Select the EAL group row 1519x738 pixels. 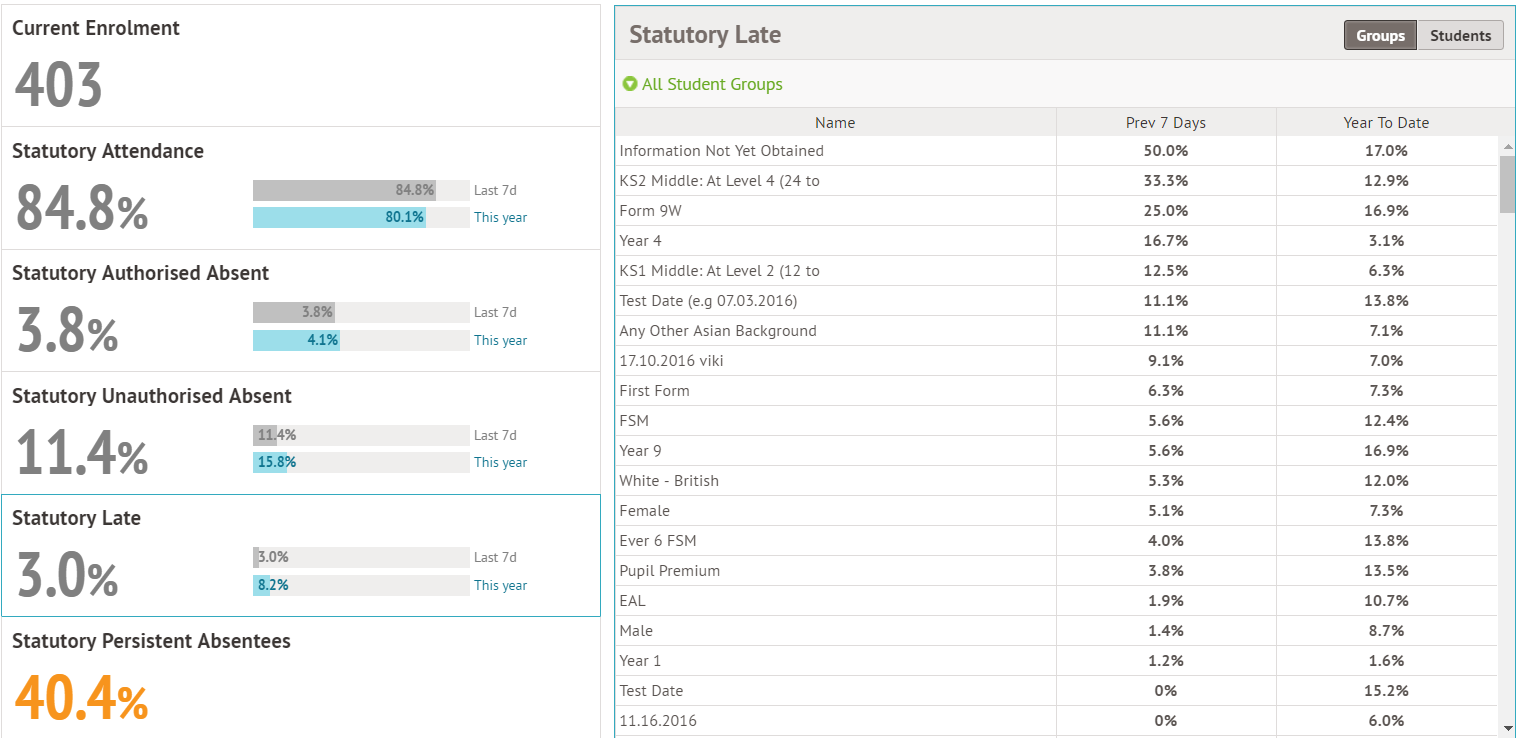pyautogui.click(x=1056, y=601)
